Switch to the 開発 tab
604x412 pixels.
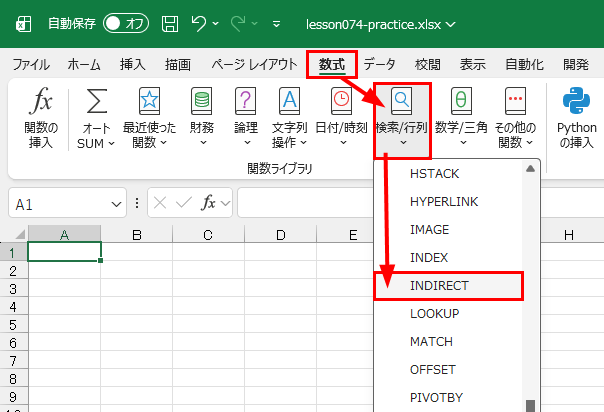click(x=576, y=64)
